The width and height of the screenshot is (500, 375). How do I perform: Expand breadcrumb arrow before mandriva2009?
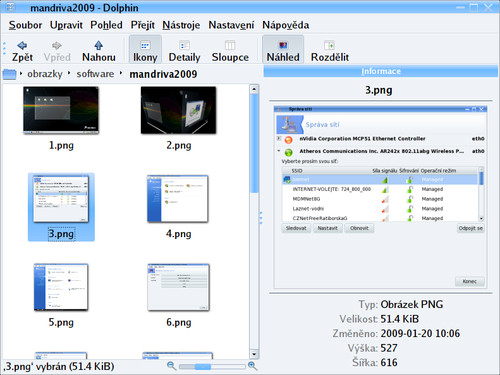[121, 73]
